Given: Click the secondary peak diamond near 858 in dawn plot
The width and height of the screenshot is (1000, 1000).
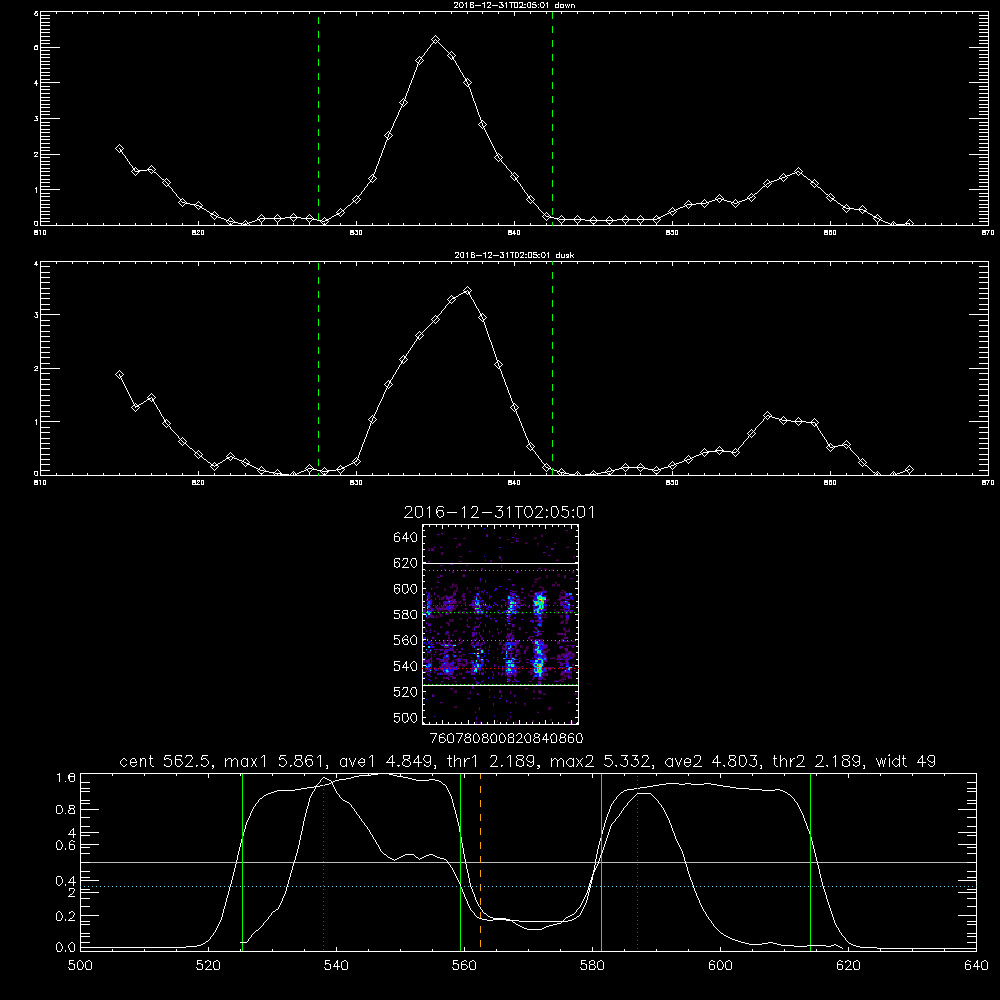Looking at the screenshot, I should click(x=798, y=172).
